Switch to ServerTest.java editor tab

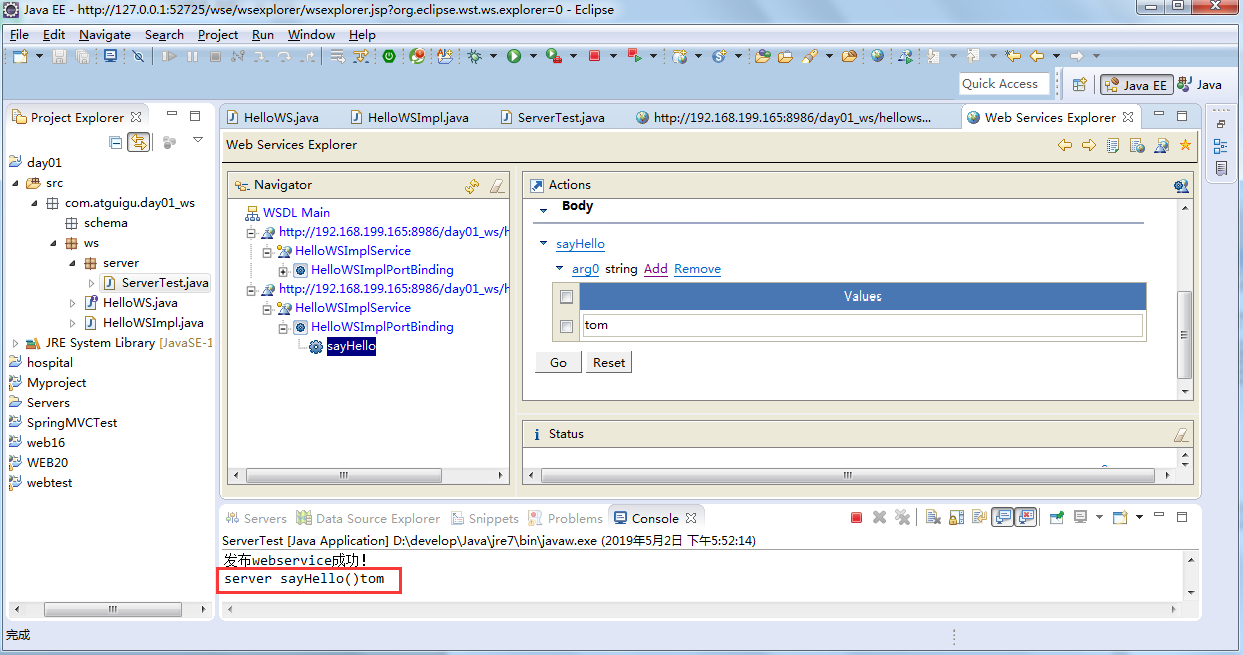pos(552,117)
